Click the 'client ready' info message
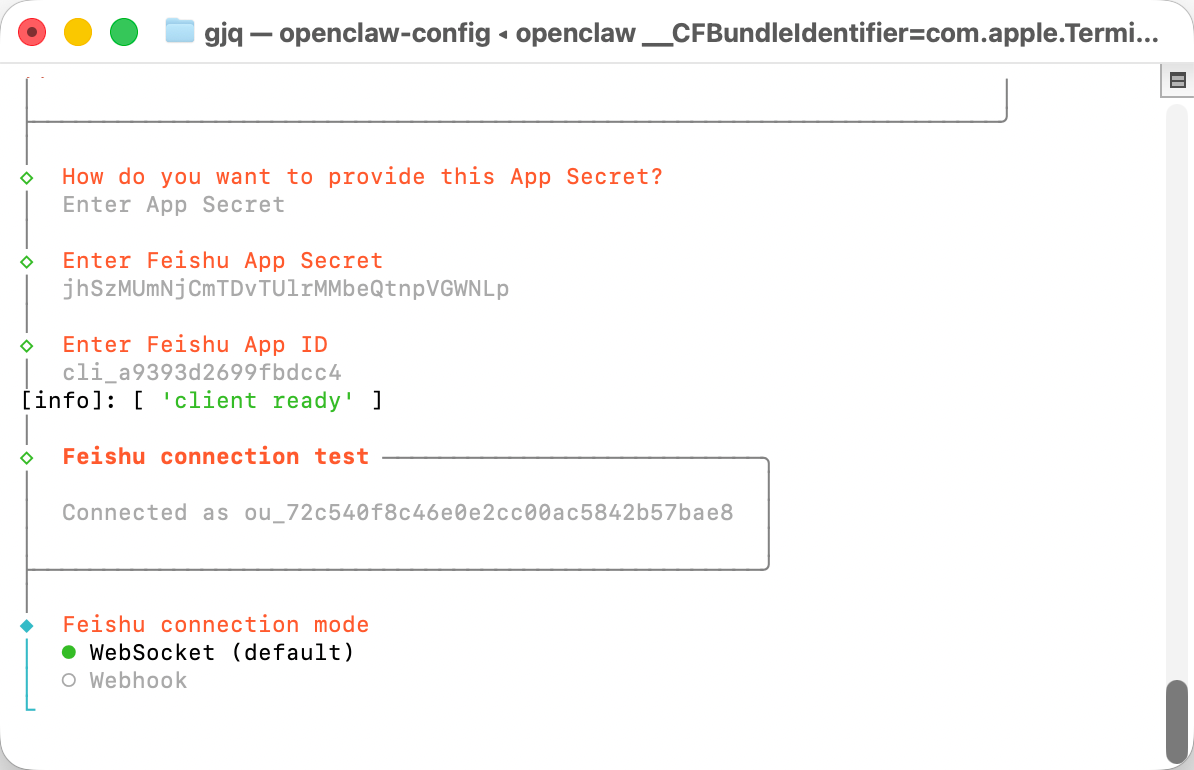Screen dimensions: 1194x770 pos(258,401)
